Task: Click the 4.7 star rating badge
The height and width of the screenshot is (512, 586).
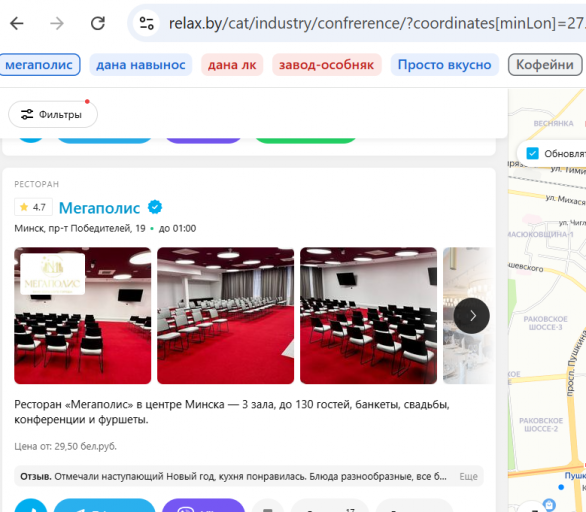Action: 33,207
